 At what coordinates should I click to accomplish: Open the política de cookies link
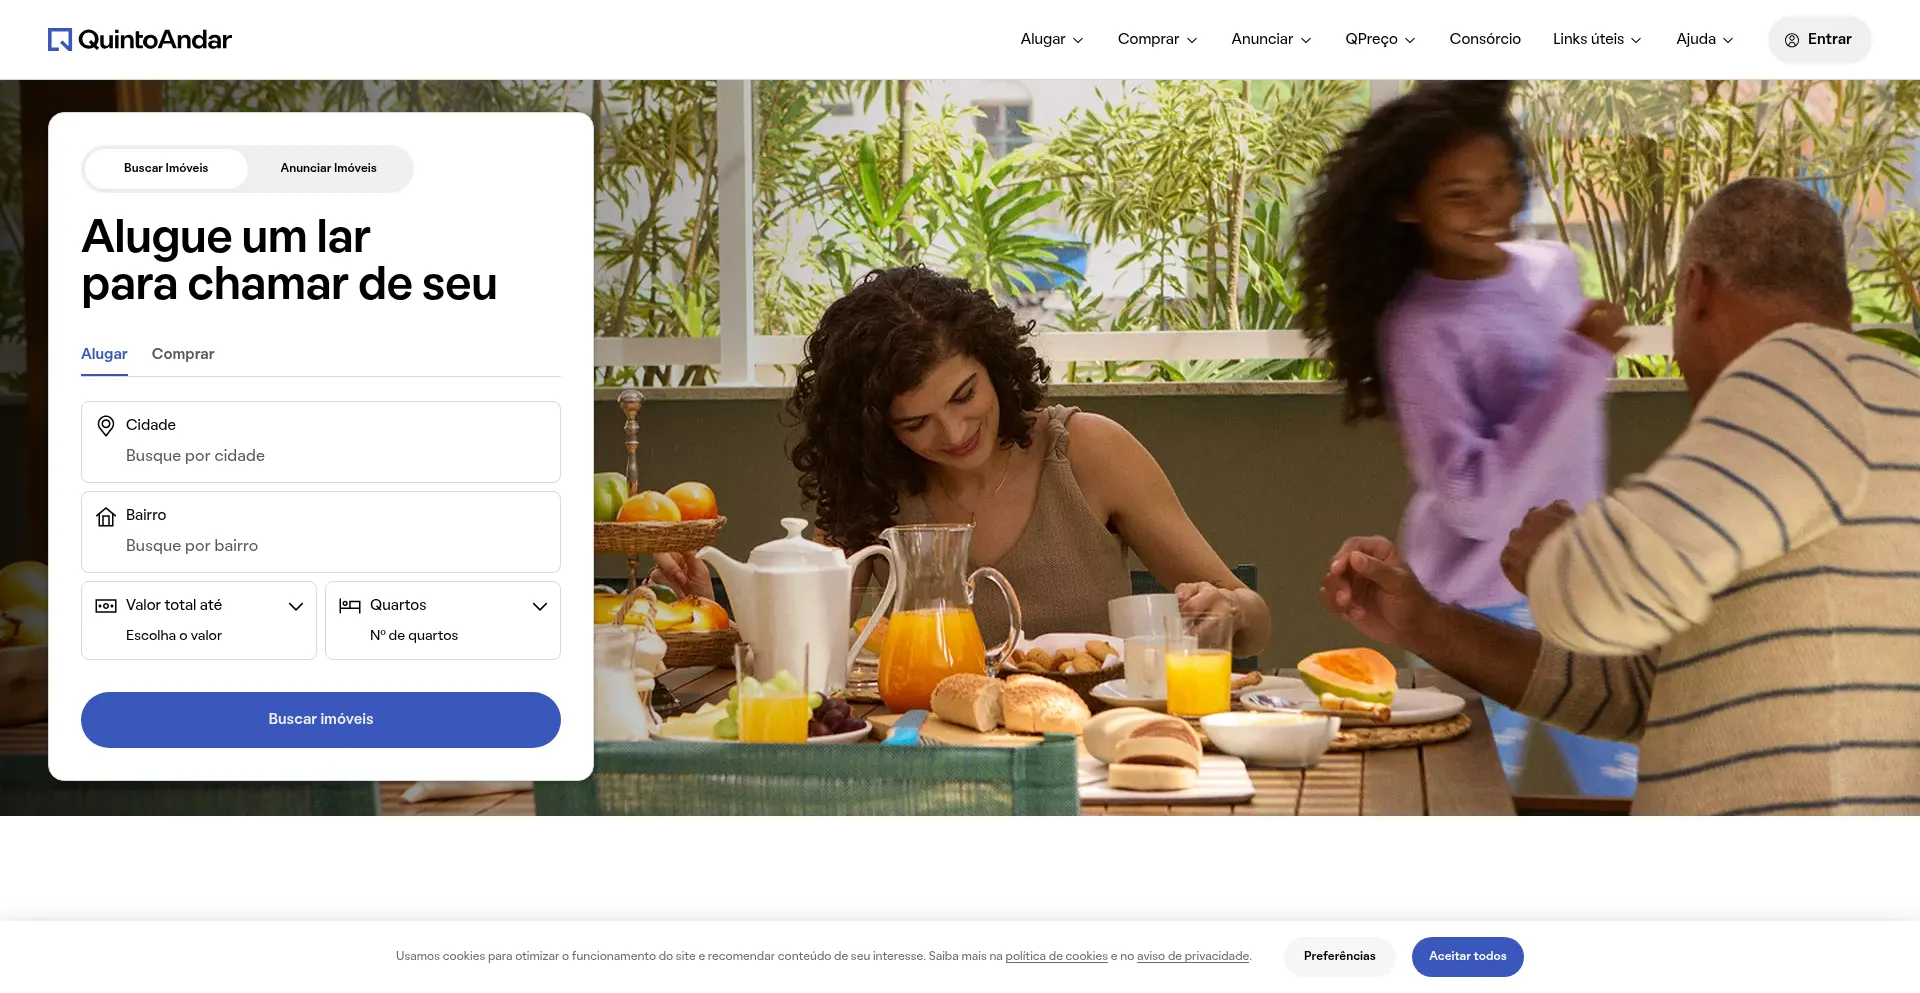[x=1056, y=957]
